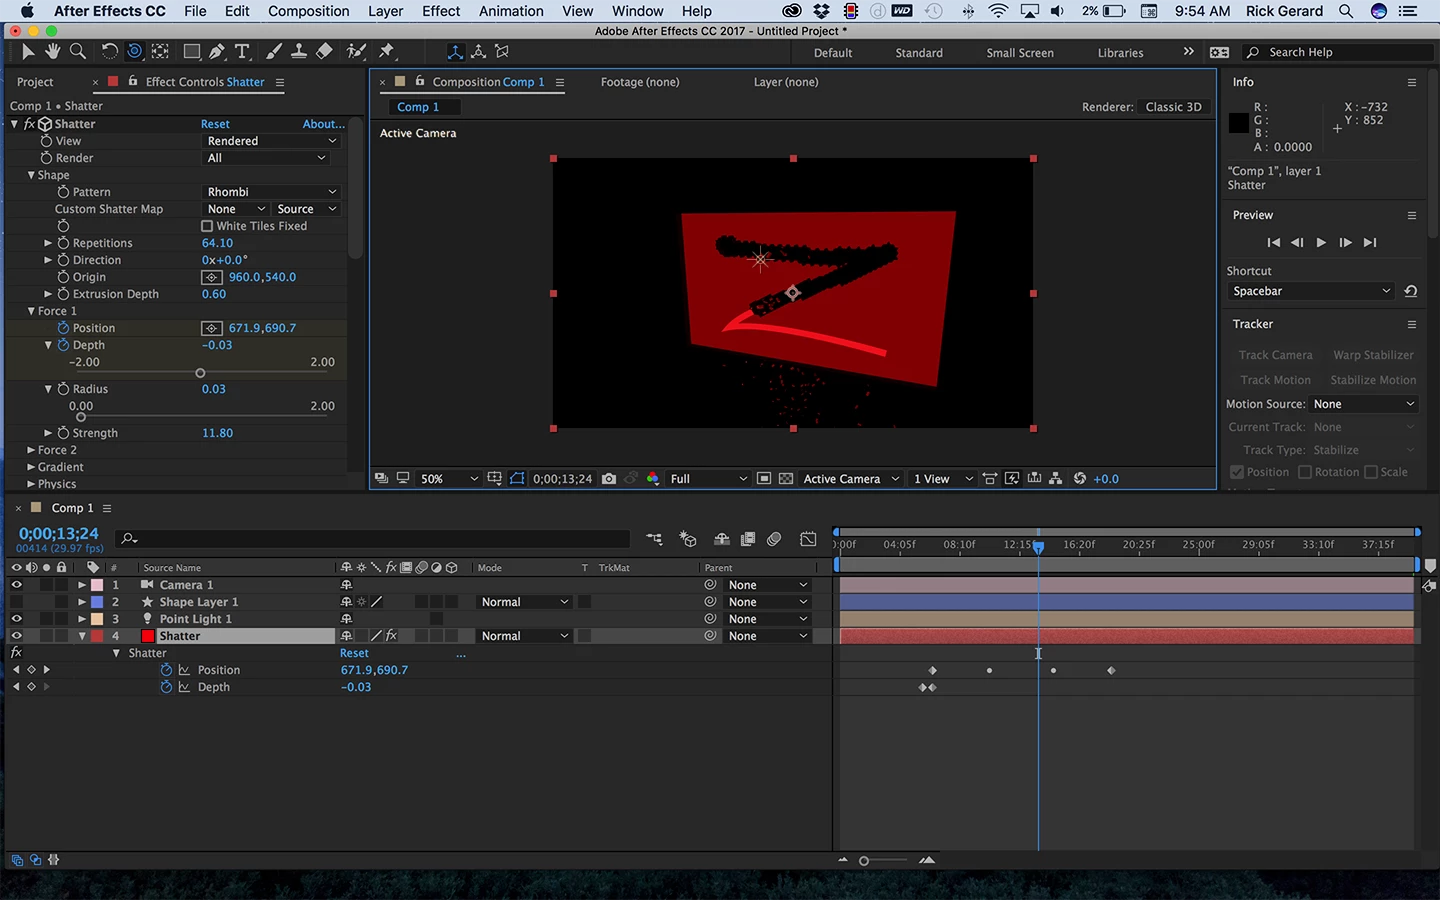Toggle the Depth stopwatch in Effect Controls
This screenshot has width=1440, height=900.
pos(63,345)
